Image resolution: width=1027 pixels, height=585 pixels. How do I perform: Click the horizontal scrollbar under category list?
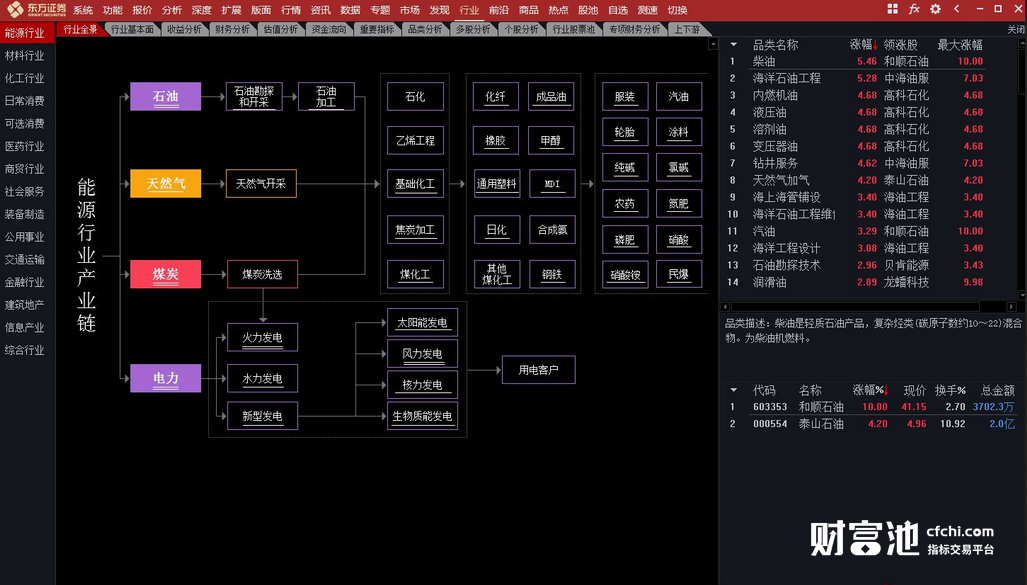pyautogui.click(x=855, y=307)
